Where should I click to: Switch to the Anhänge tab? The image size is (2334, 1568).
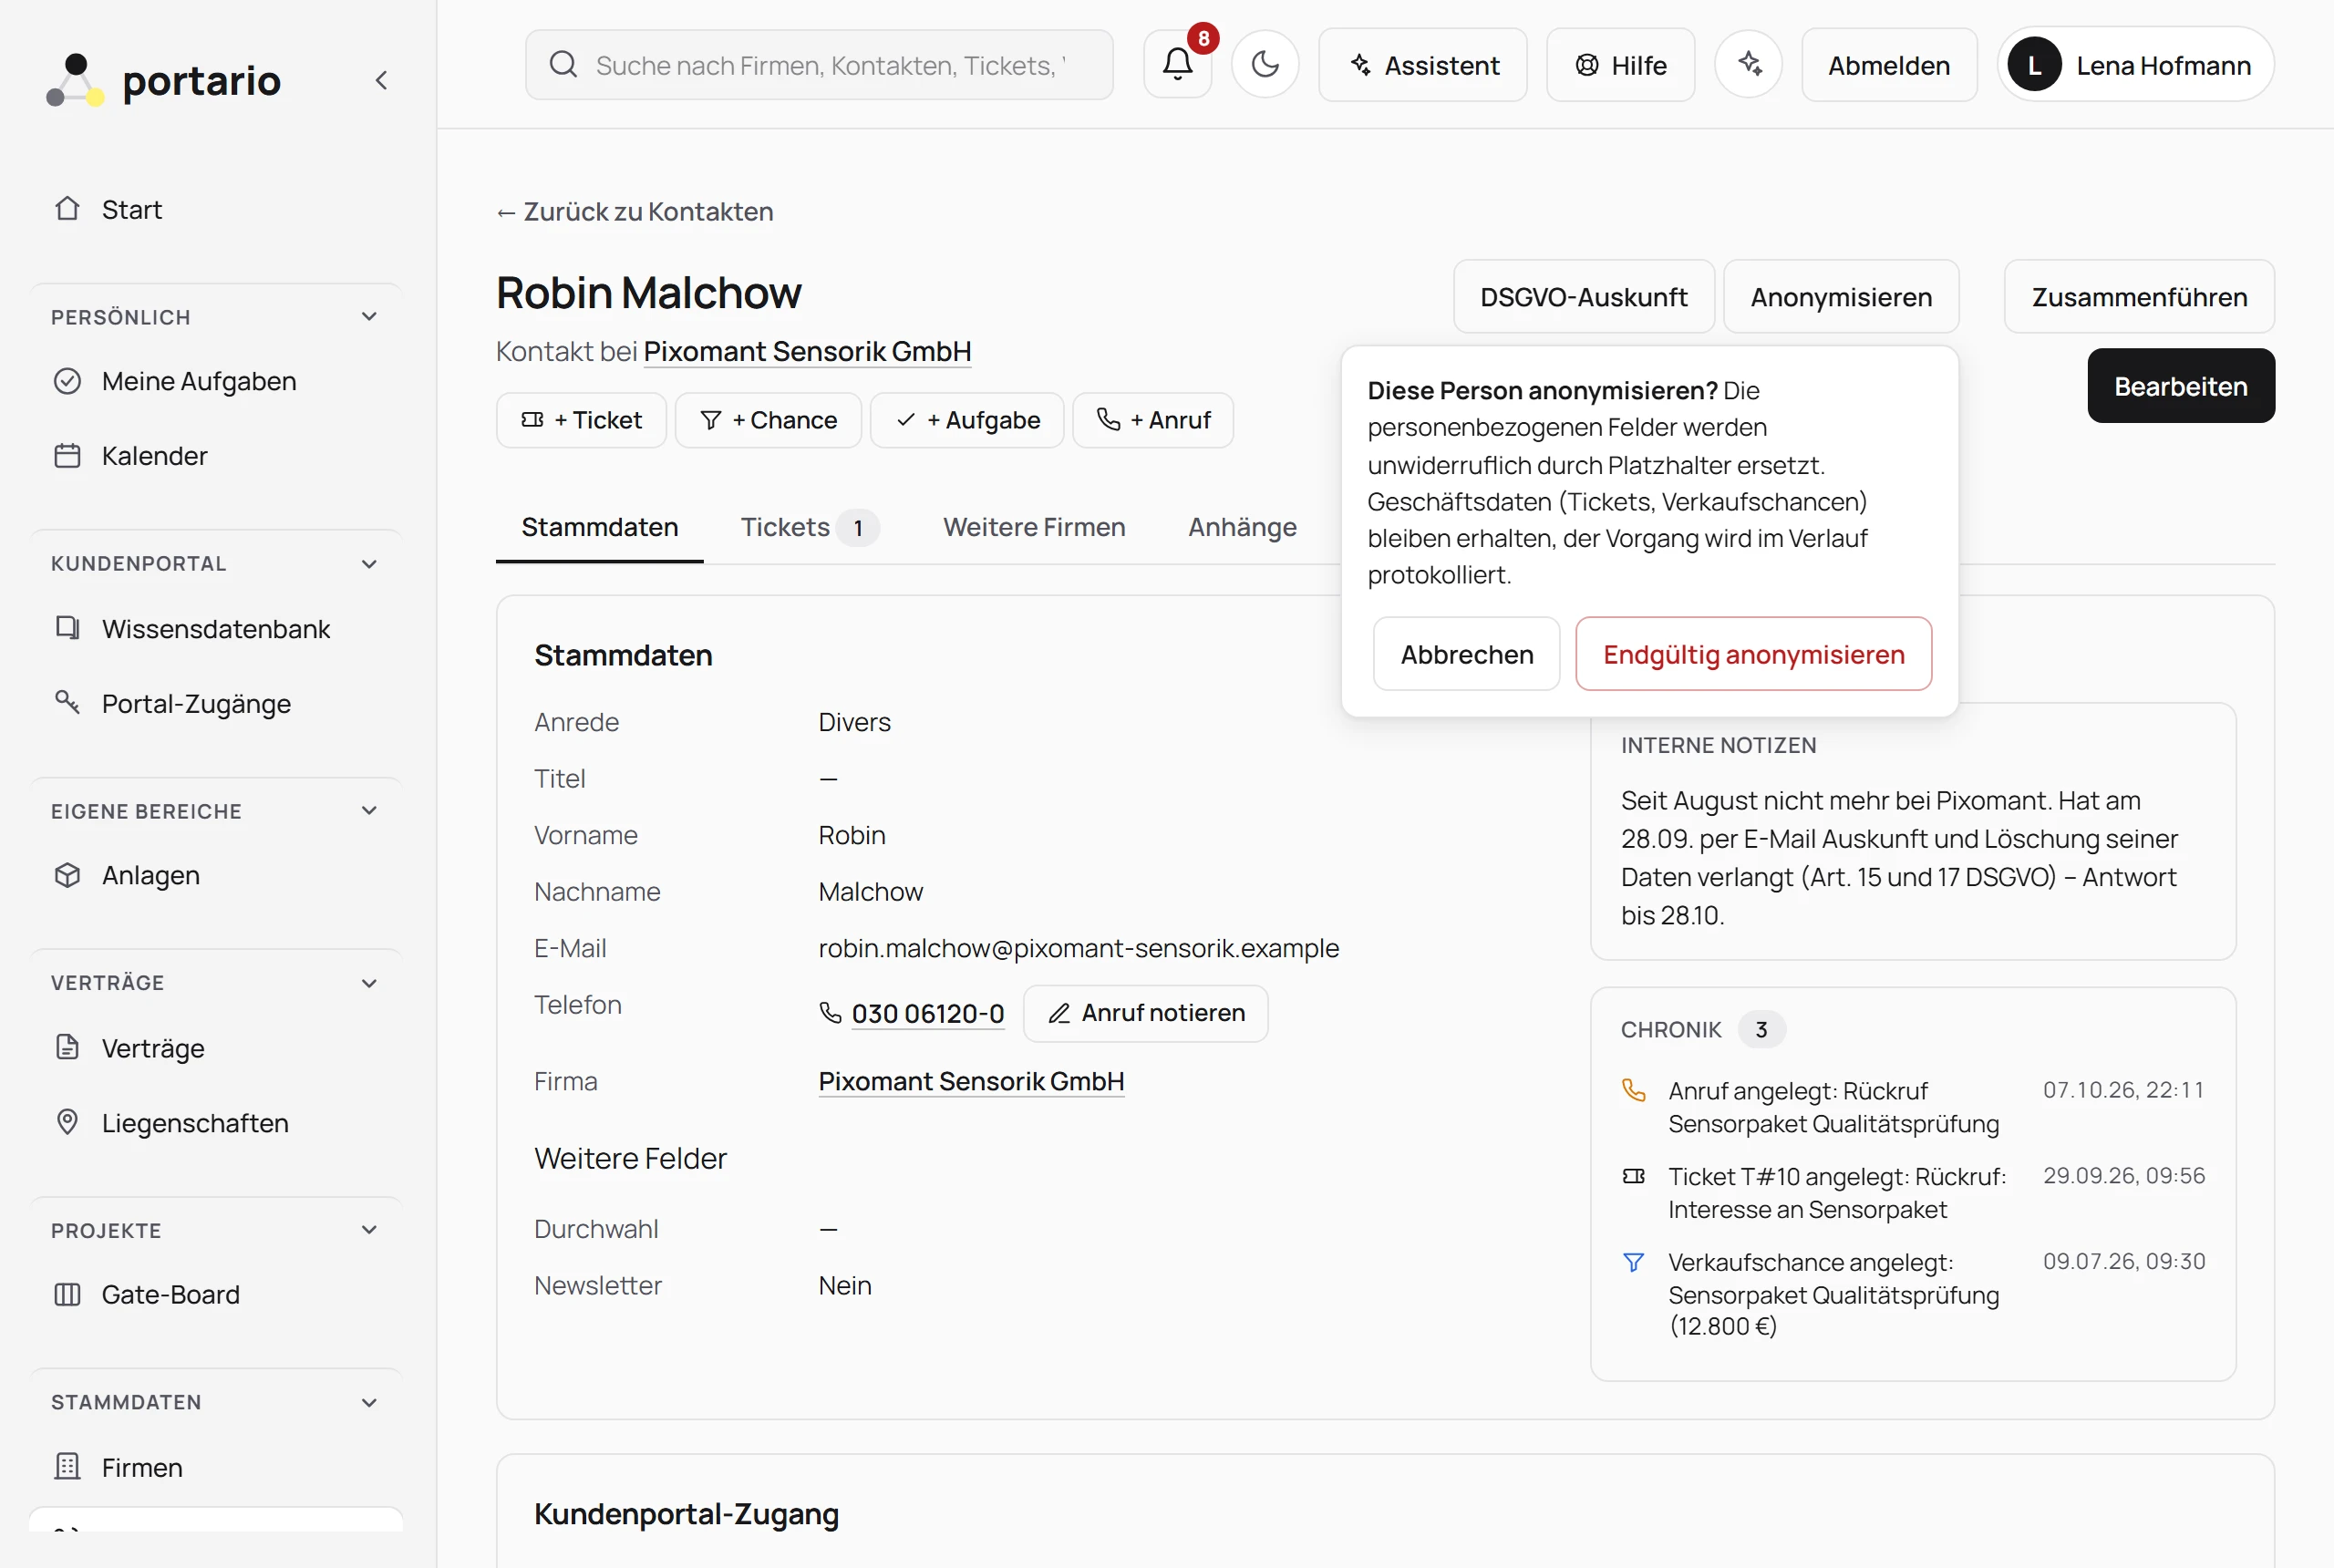click(1242, 527)
